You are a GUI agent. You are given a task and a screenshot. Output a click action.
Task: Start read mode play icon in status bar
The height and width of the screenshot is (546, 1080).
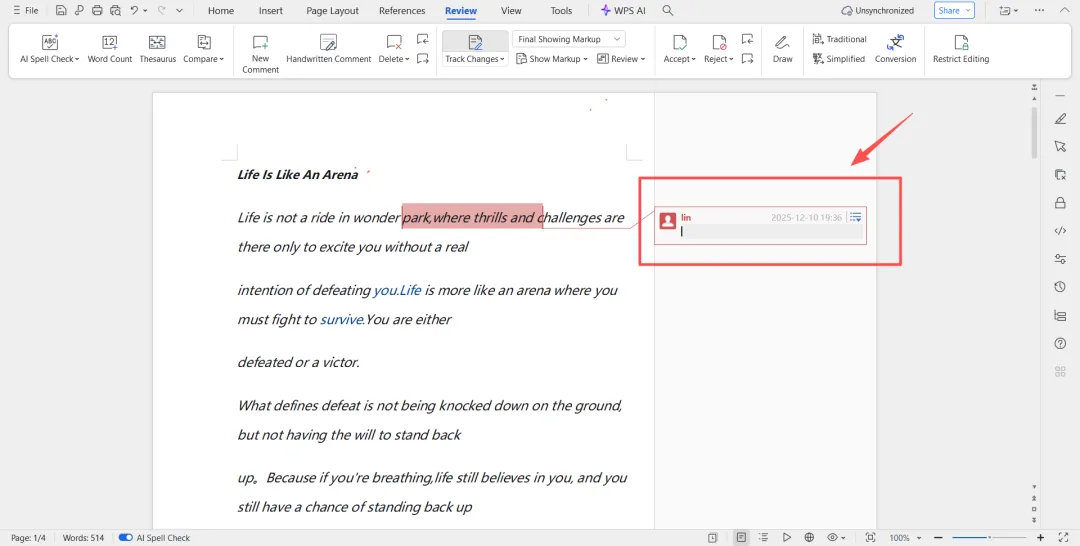(x=787, y=538)
